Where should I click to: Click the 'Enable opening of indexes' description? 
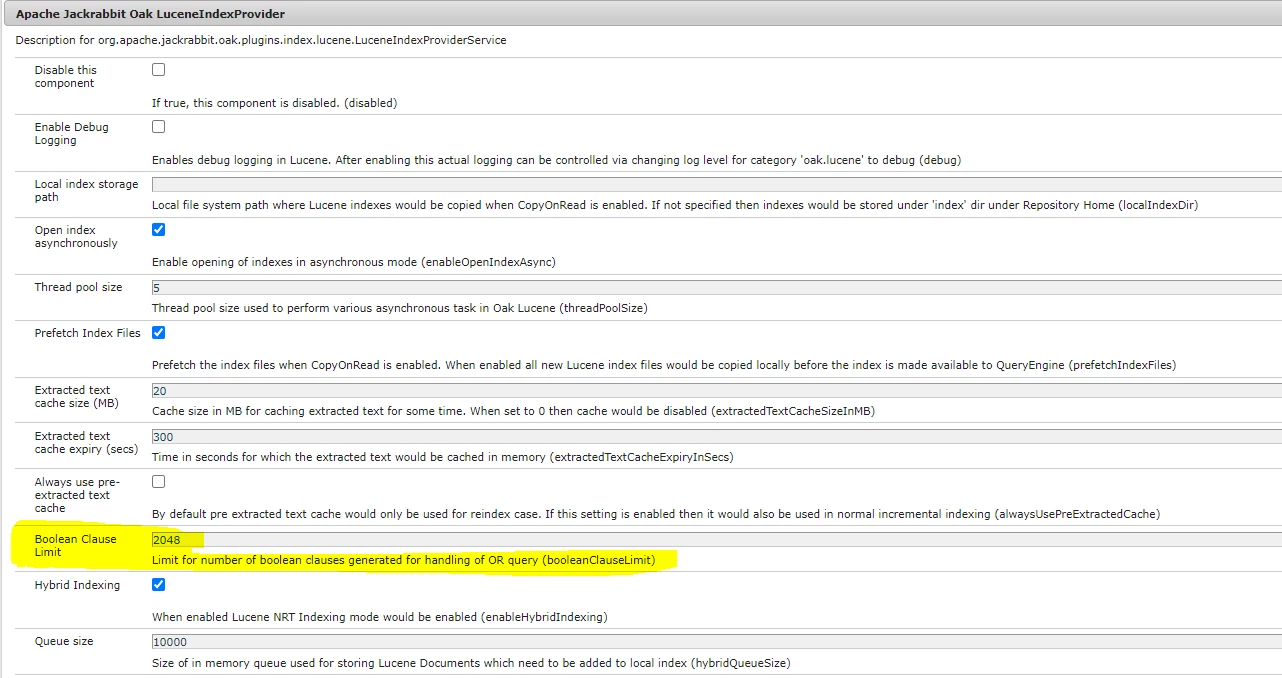coord(353,262)
